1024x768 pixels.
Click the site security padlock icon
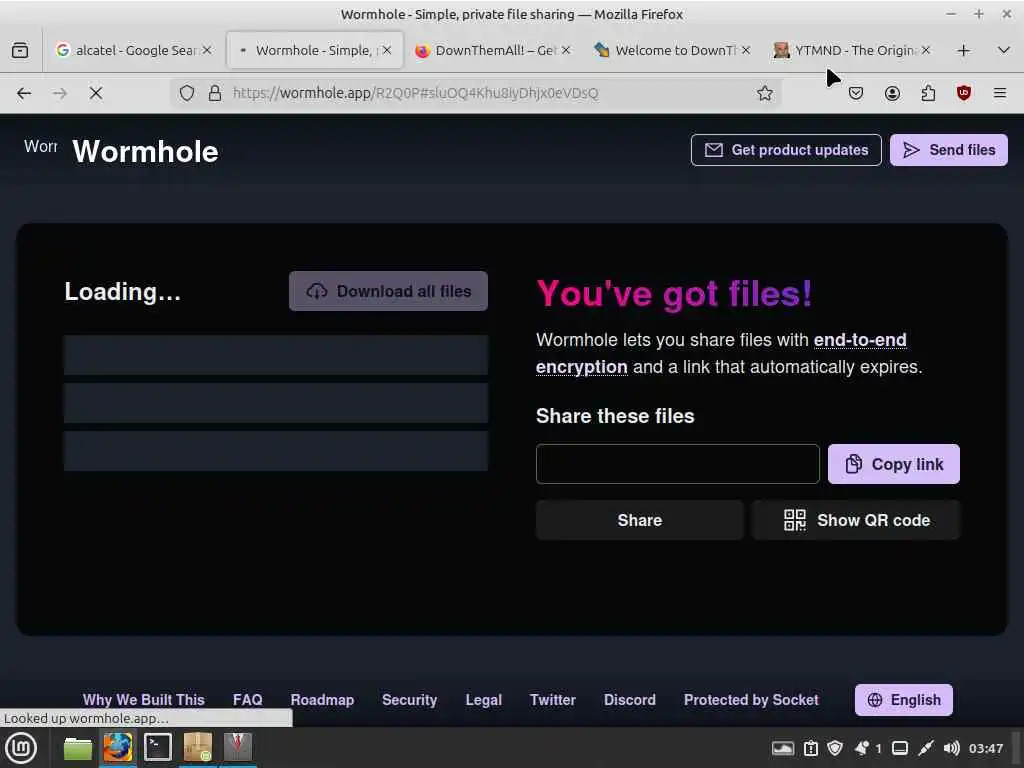pos(215,93)
